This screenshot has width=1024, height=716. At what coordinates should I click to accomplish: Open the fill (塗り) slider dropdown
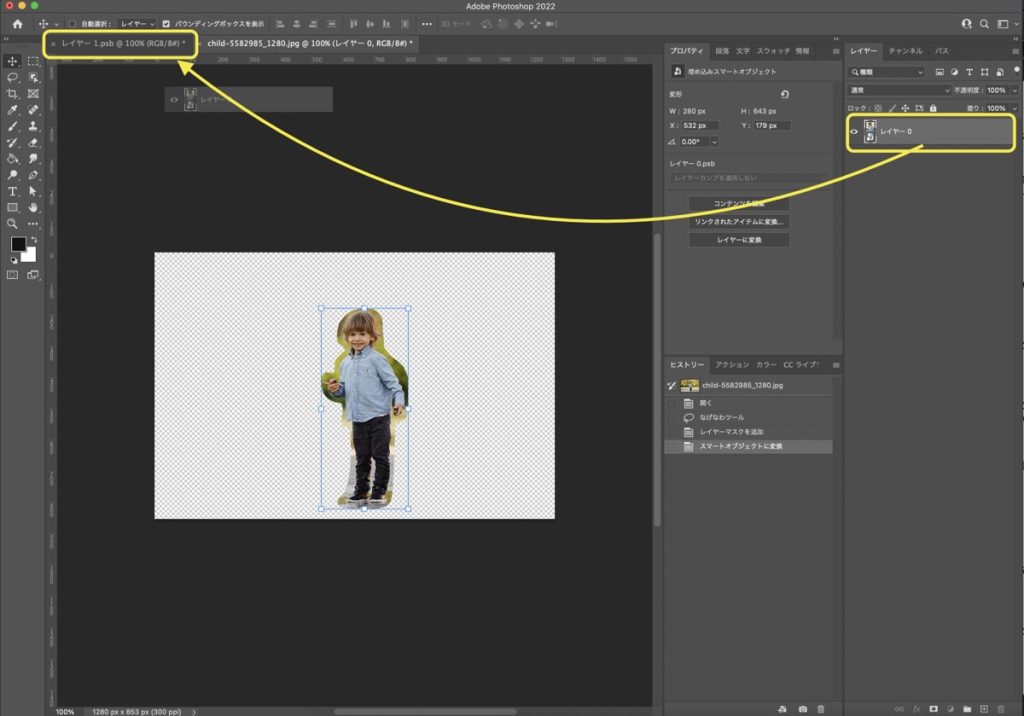coord(1014,108)
